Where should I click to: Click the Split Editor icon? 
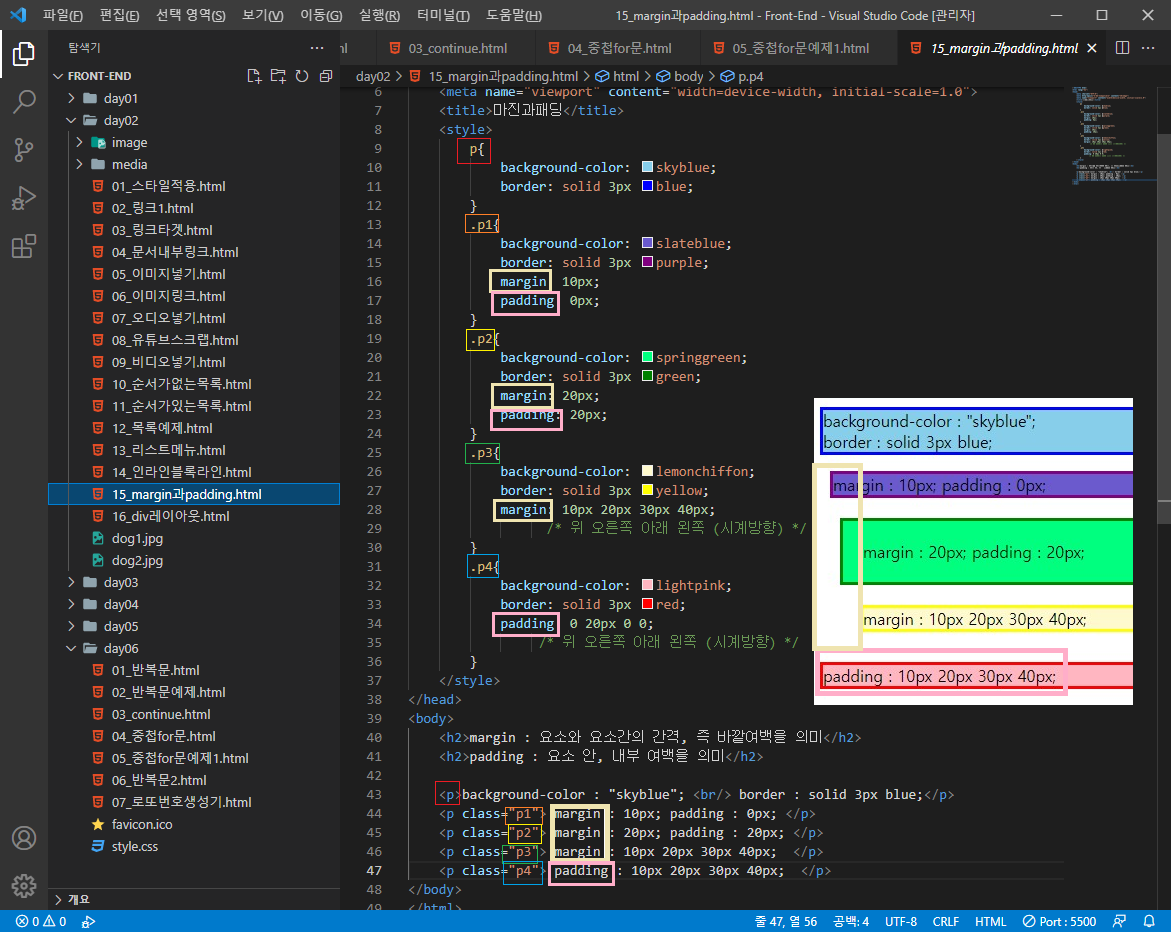click(x=1122, y=48)
